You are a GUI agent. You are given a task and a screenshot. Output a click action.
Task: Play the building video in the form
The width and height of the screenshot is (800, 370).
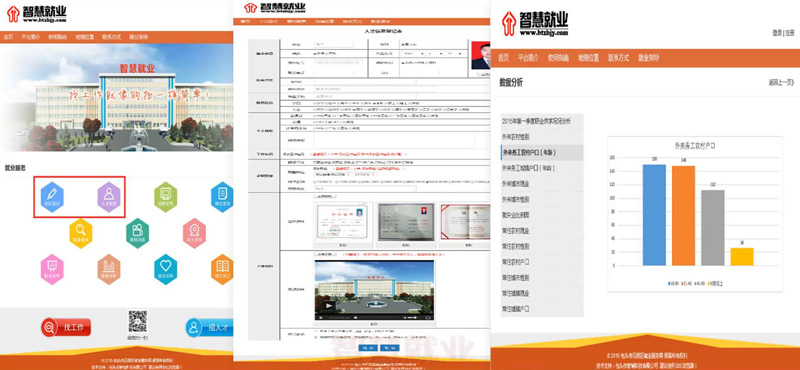point(330,305)
